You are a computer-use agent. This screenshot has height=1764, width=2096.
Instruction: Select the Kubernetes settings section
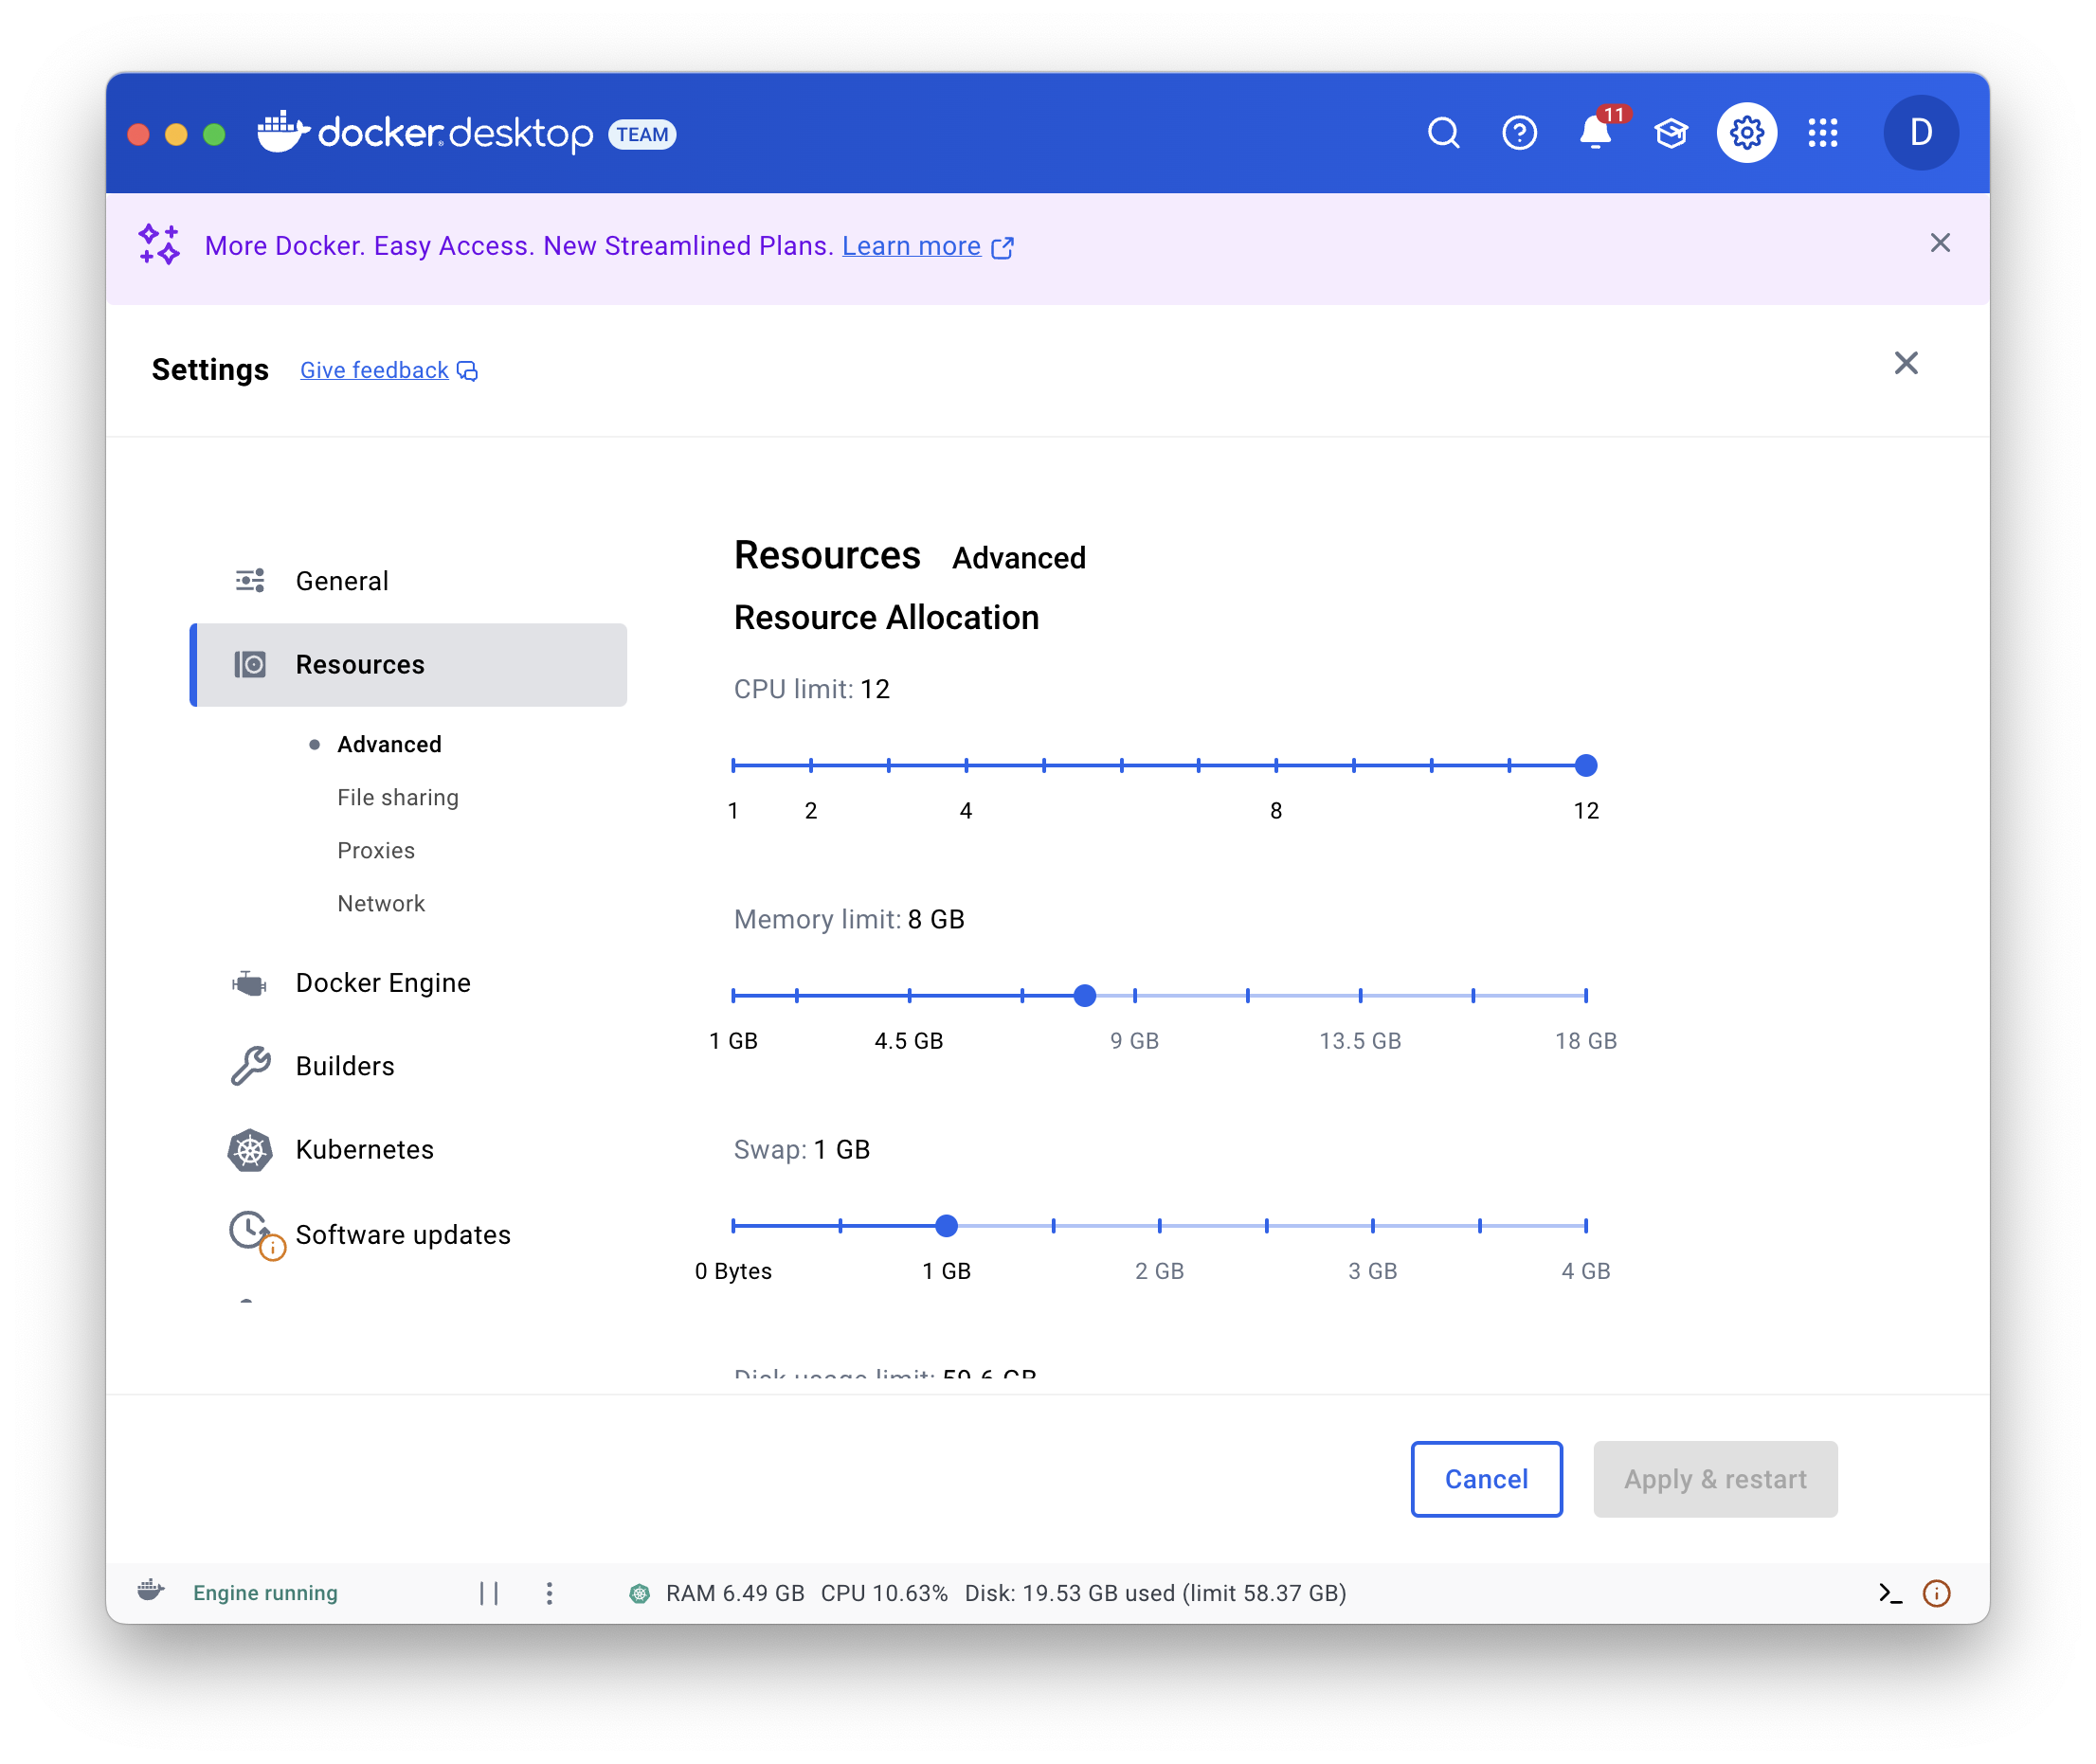[x=364, y=1149]
